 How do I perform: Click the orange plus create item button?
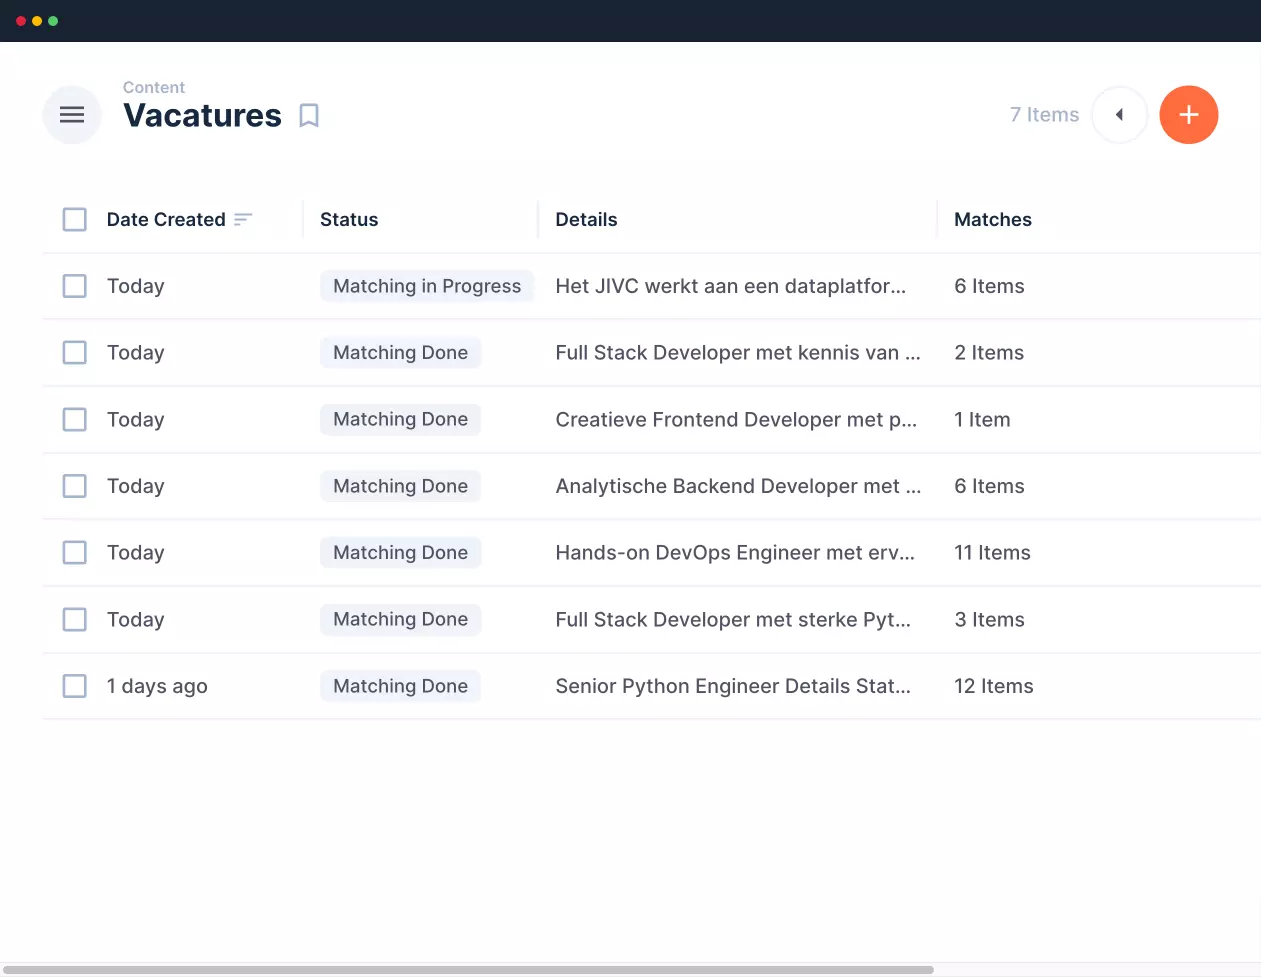tap(1188, 115)
